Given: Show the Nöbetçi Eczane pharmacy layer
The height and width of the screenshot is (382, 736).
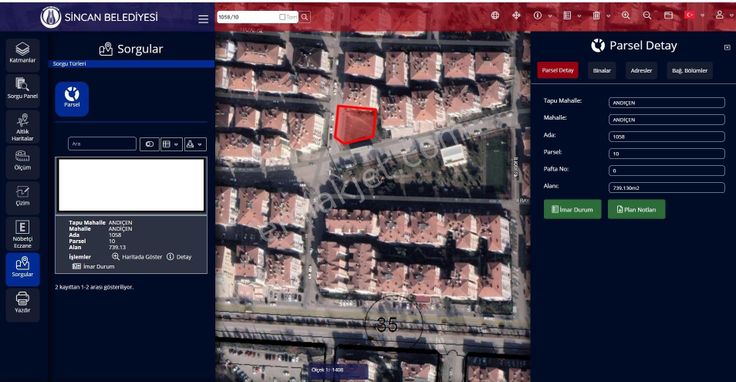Looking at the screenshot, I should (x=23, y=234).
